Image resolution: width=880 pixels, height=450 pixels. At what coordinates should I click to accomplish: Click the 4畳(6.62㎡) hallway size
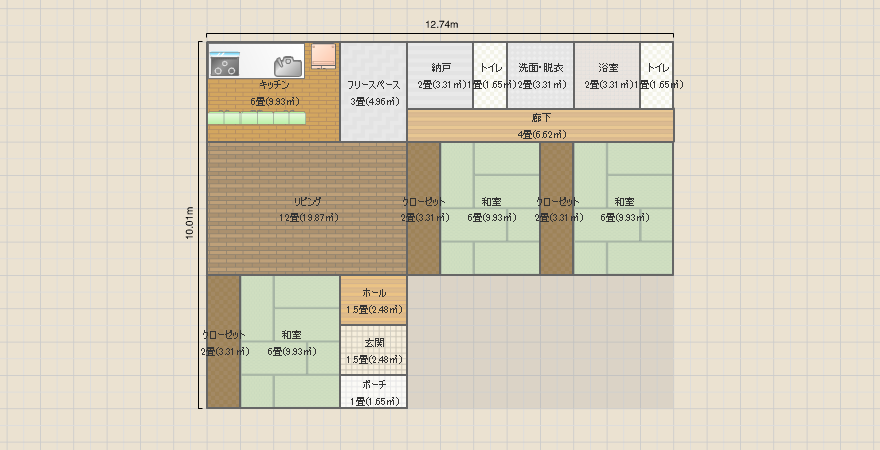(541, 135)
